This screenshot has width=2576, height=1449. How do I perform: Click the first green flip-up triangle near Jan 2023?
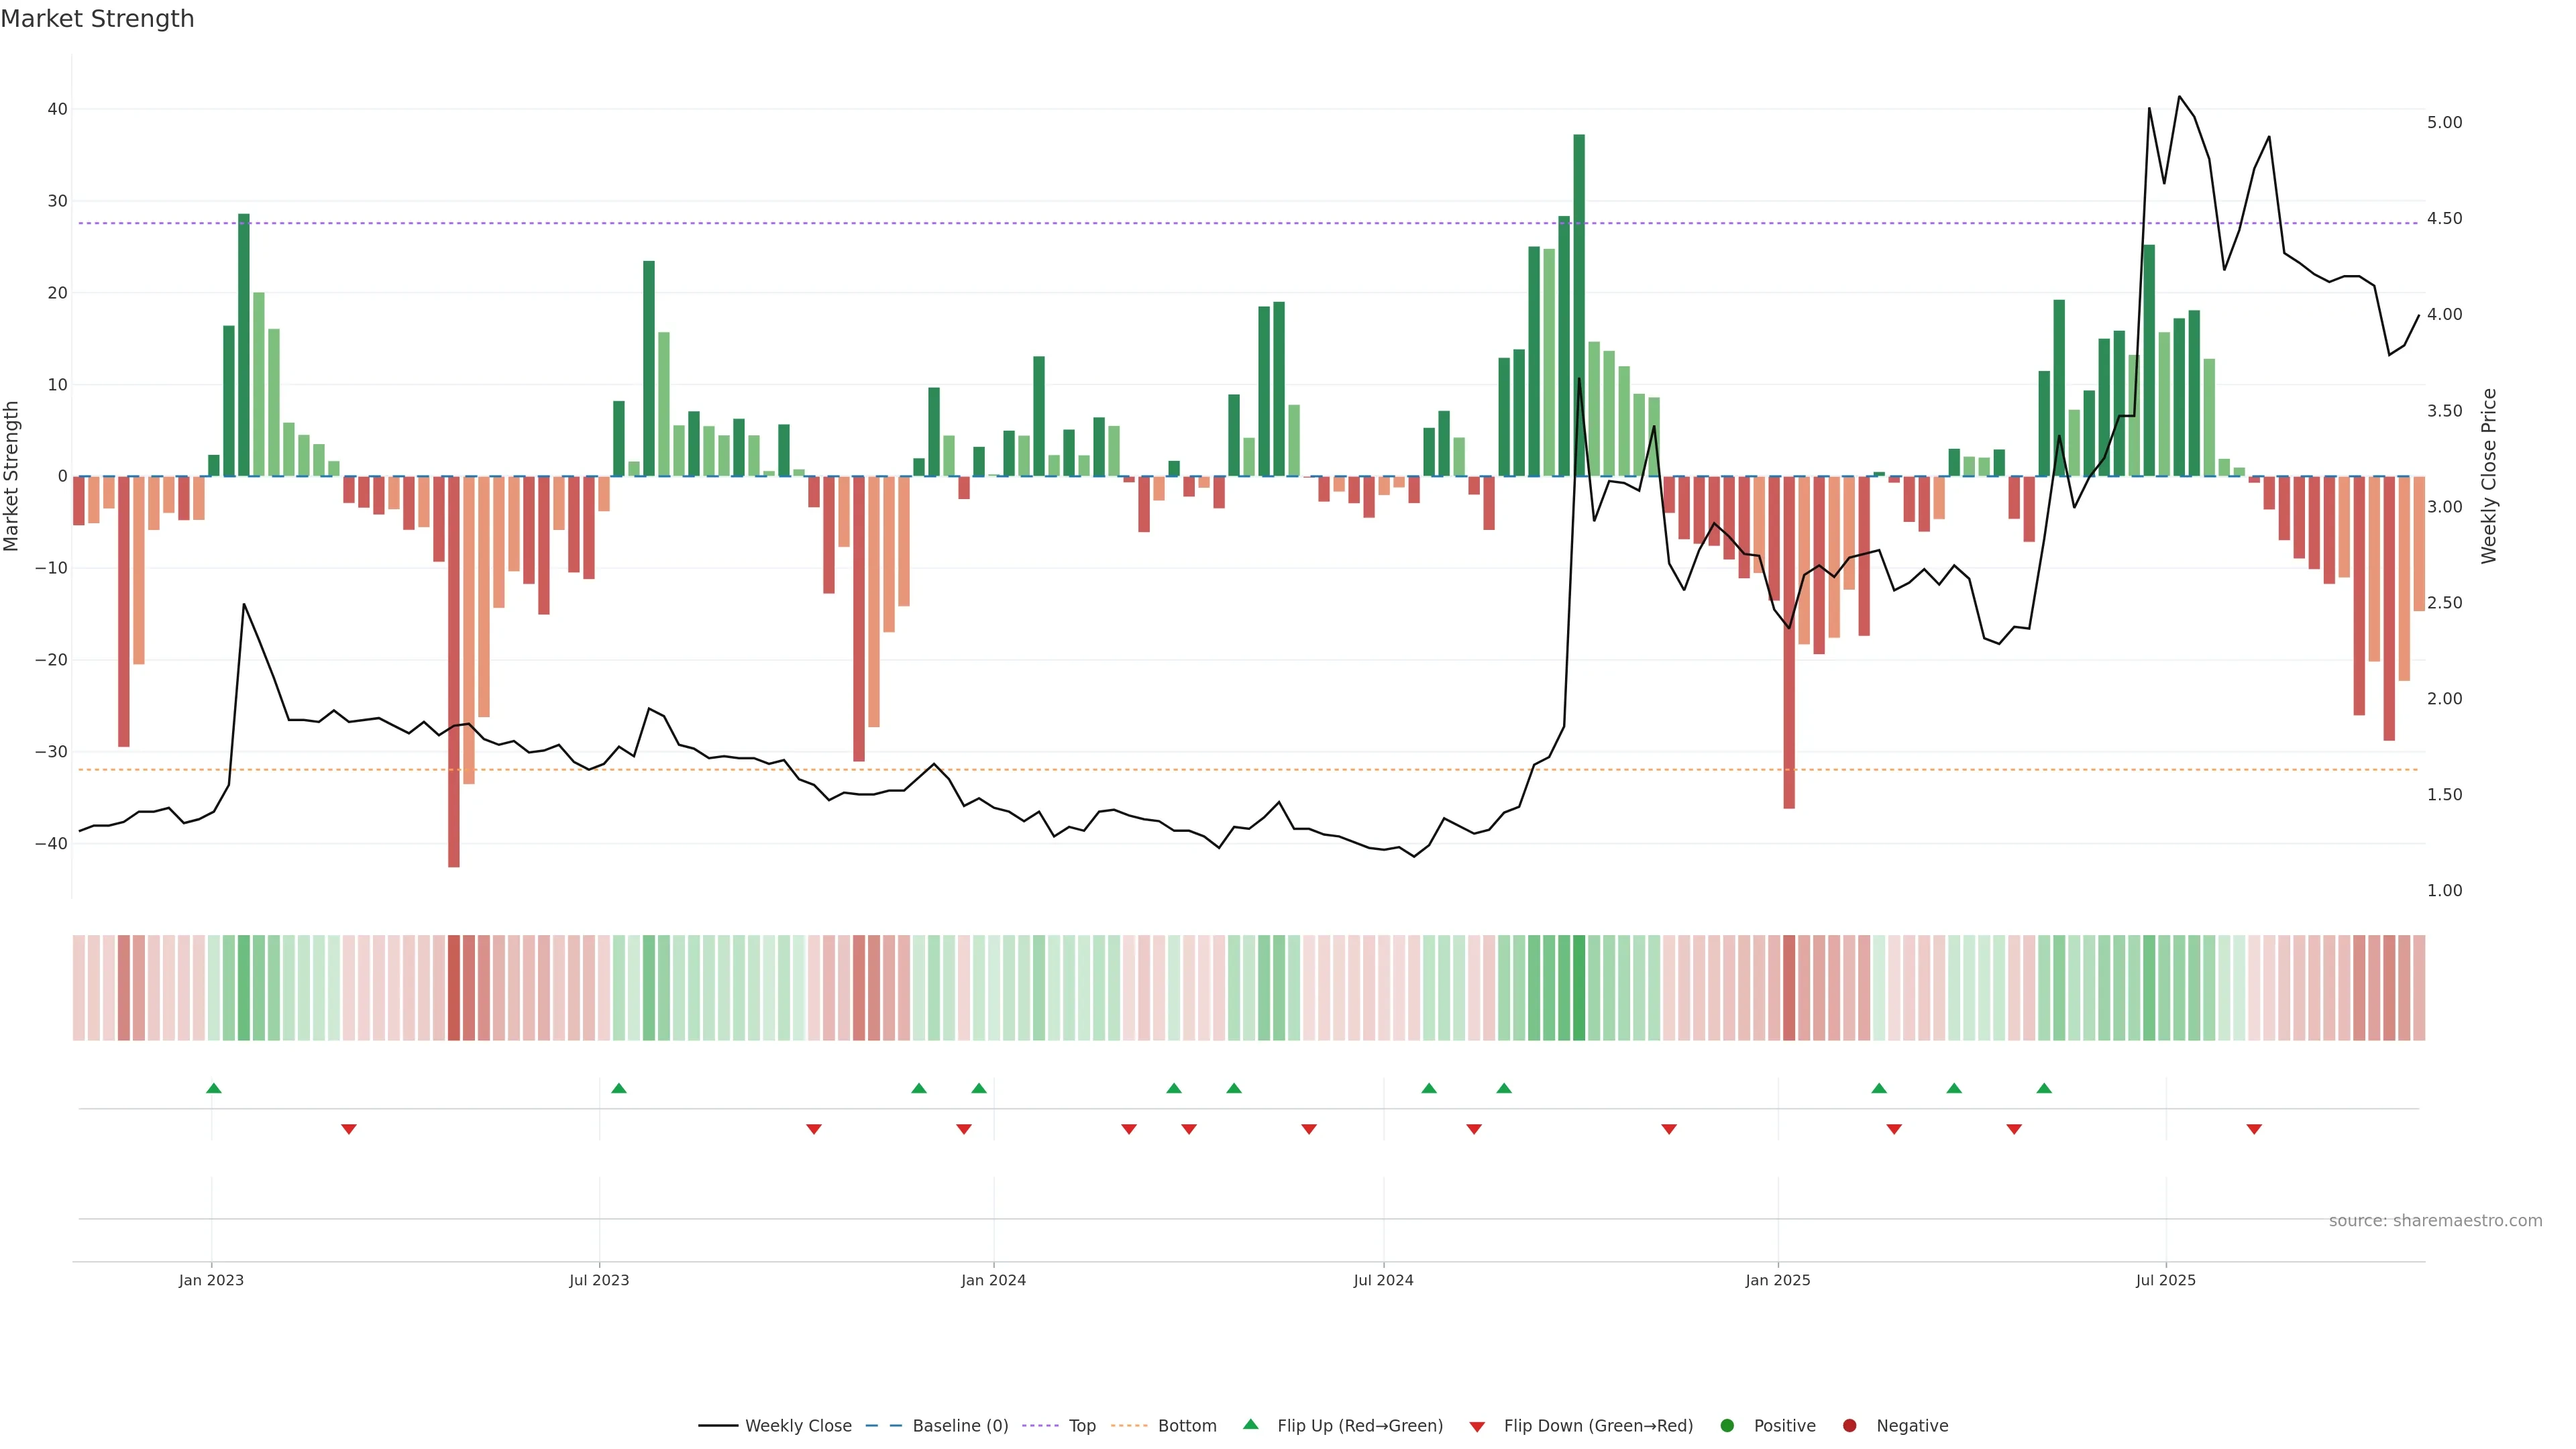pyautogui.click(x=213, y=1088)
